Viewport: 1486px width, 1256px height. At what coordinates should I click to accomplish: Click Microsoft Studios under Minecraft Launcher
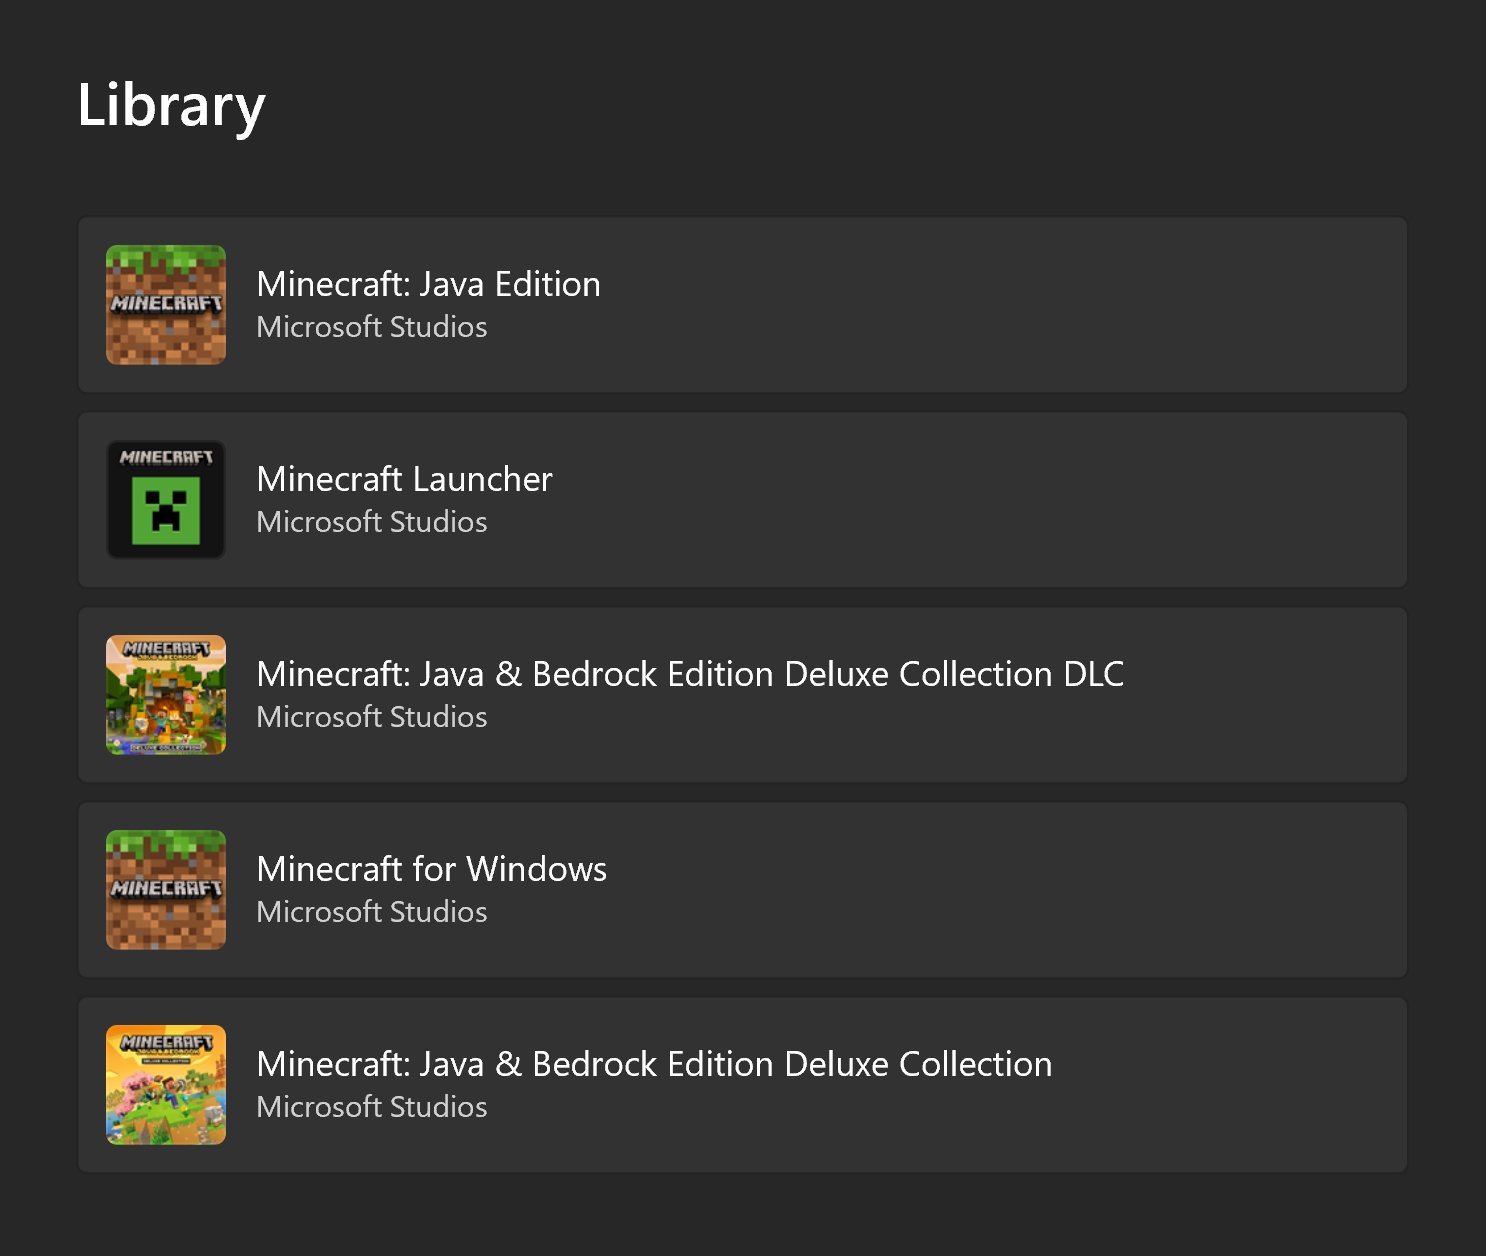372,522
